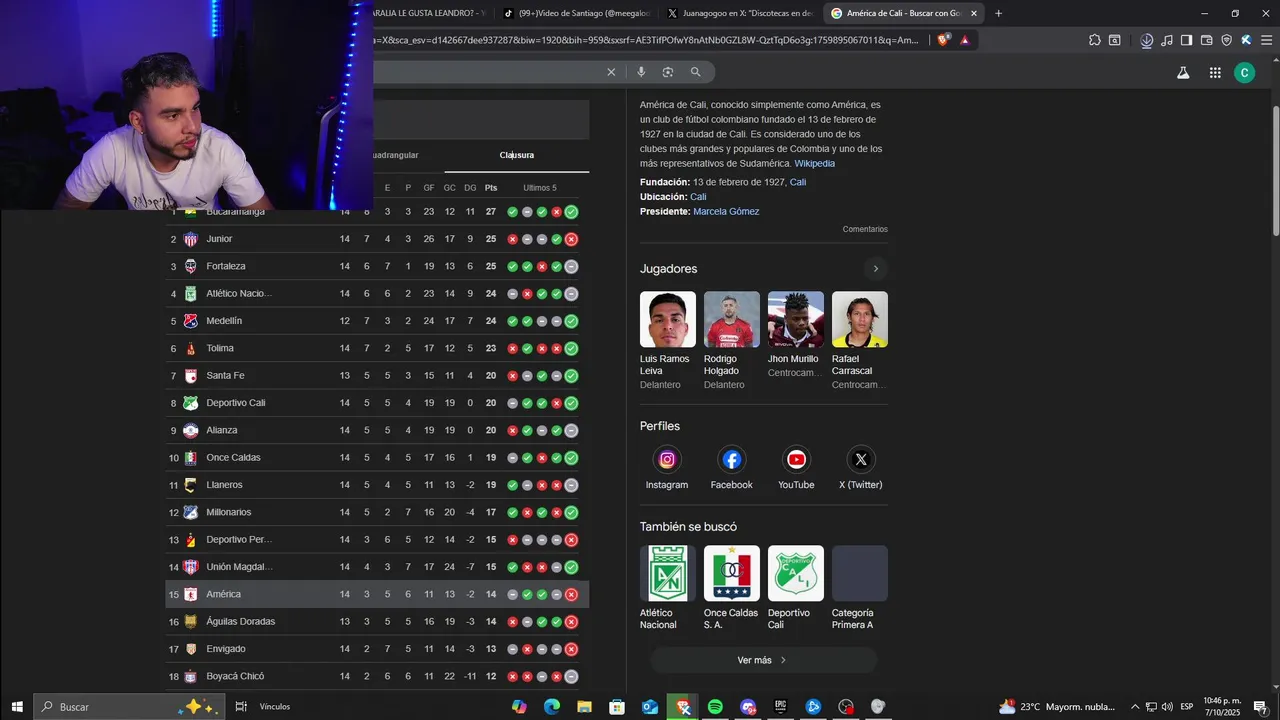The height and width of the screenshot is (720, 1280).
Task: Open the Atlético Nacional related search
Action: (667, 588)
